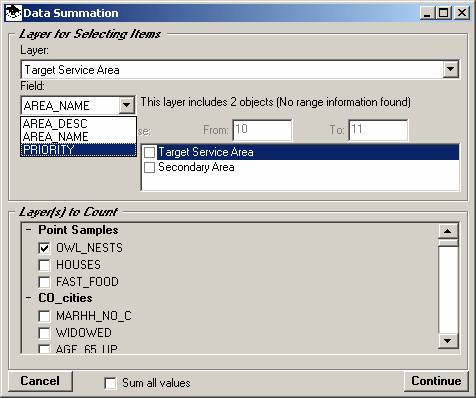Tick the MARHH_NO_C checkbox
476x398 pixels.
[44, 316]
